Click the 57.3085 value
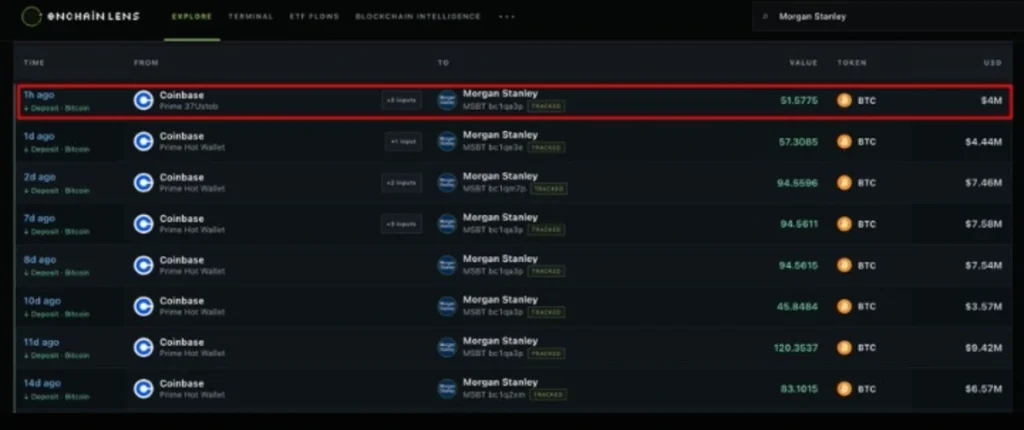The image size is (1024, 430). point(798,142)
